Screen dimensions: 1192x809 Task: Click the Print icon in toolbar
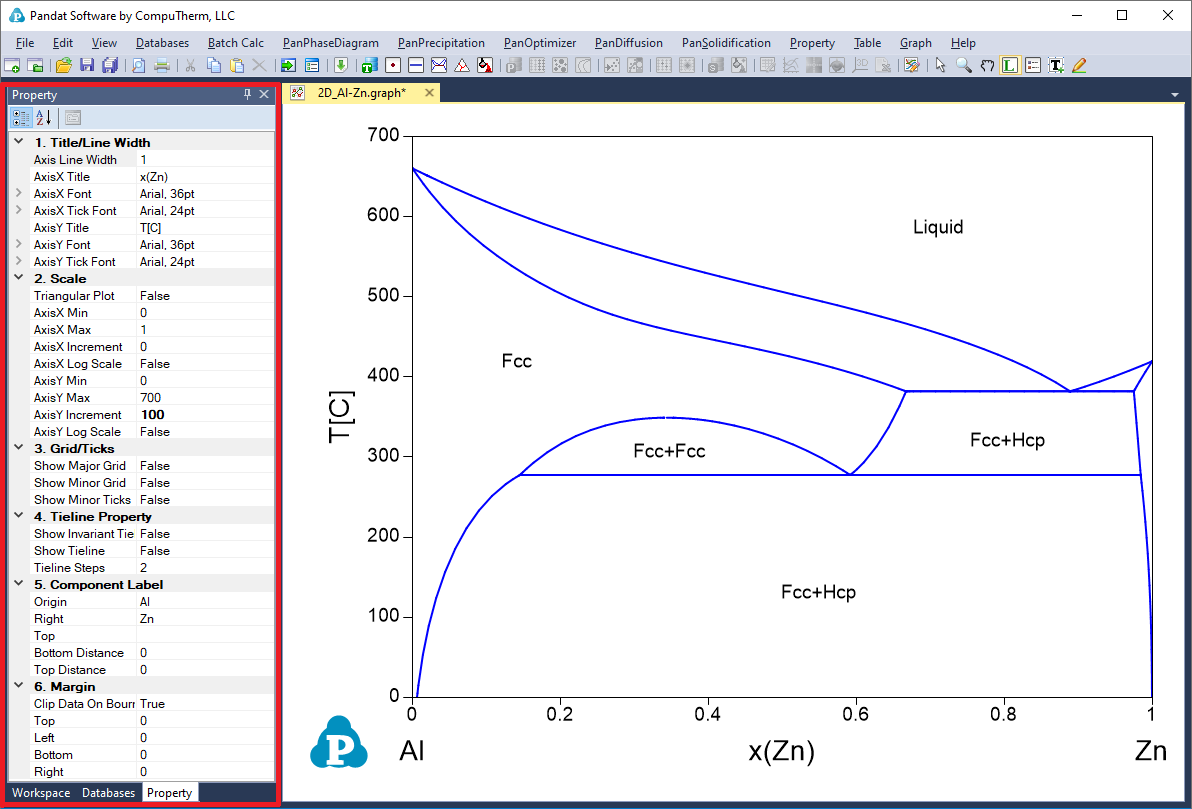161,66
